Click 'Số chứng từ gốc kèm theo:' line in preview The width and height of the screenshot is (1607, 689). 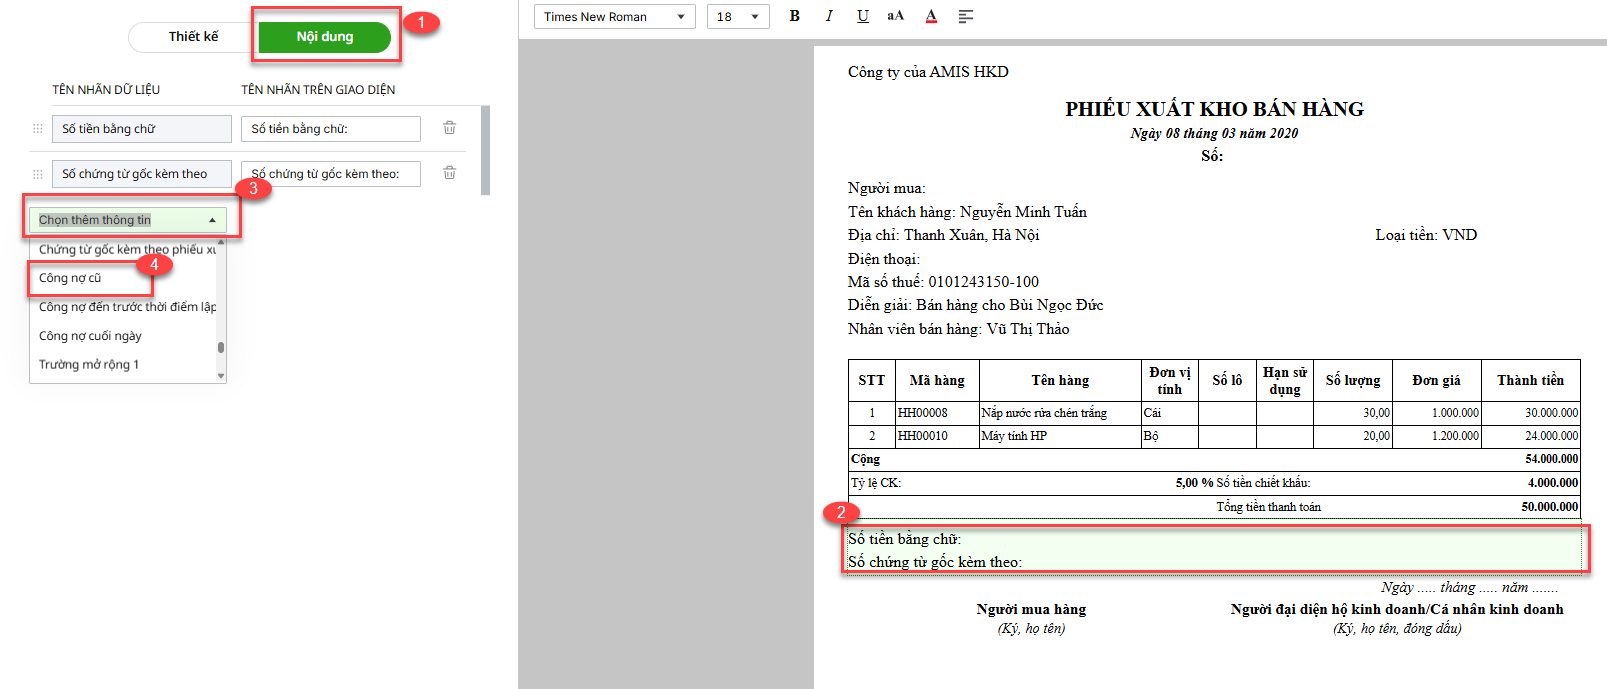935,562
